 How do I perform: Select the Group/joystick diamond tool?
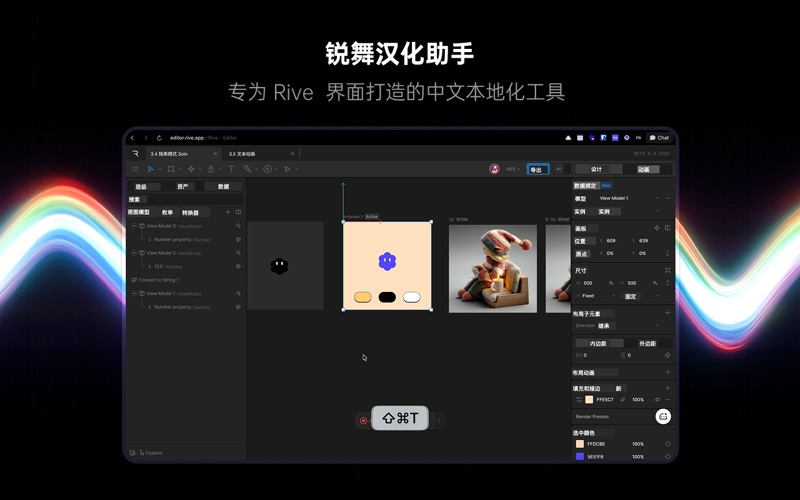191,169
